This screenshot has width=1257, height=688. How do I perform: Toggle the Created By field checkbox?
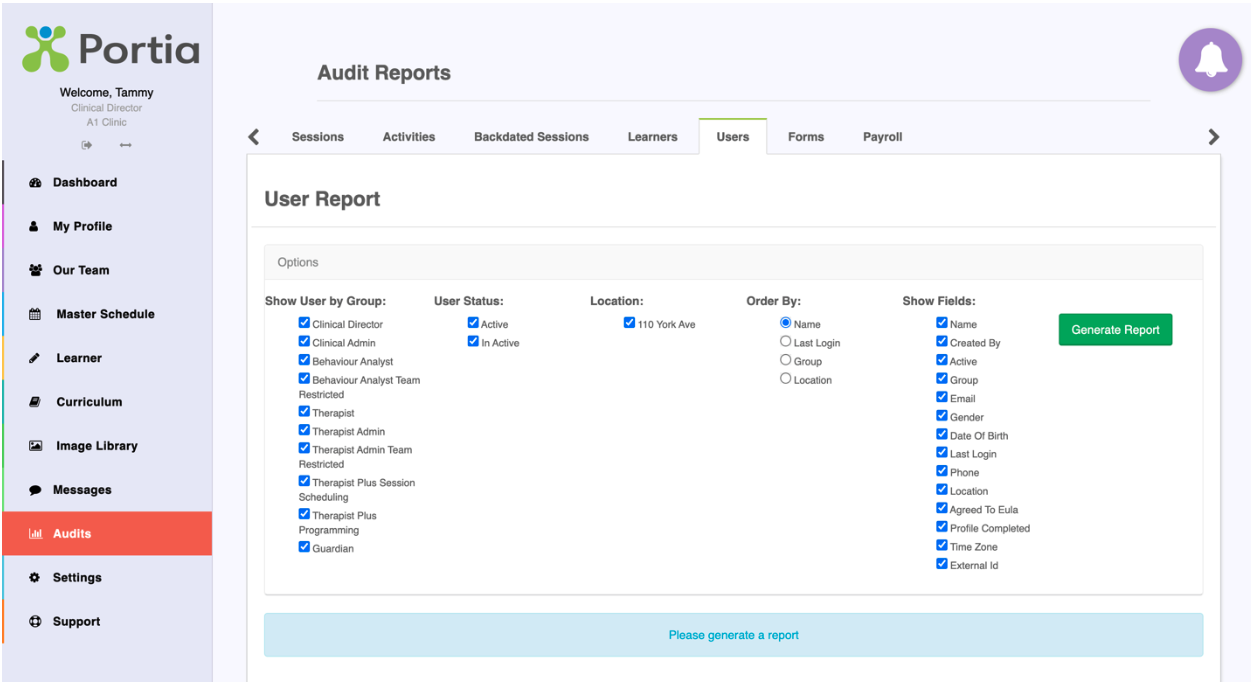coord(942,342)
